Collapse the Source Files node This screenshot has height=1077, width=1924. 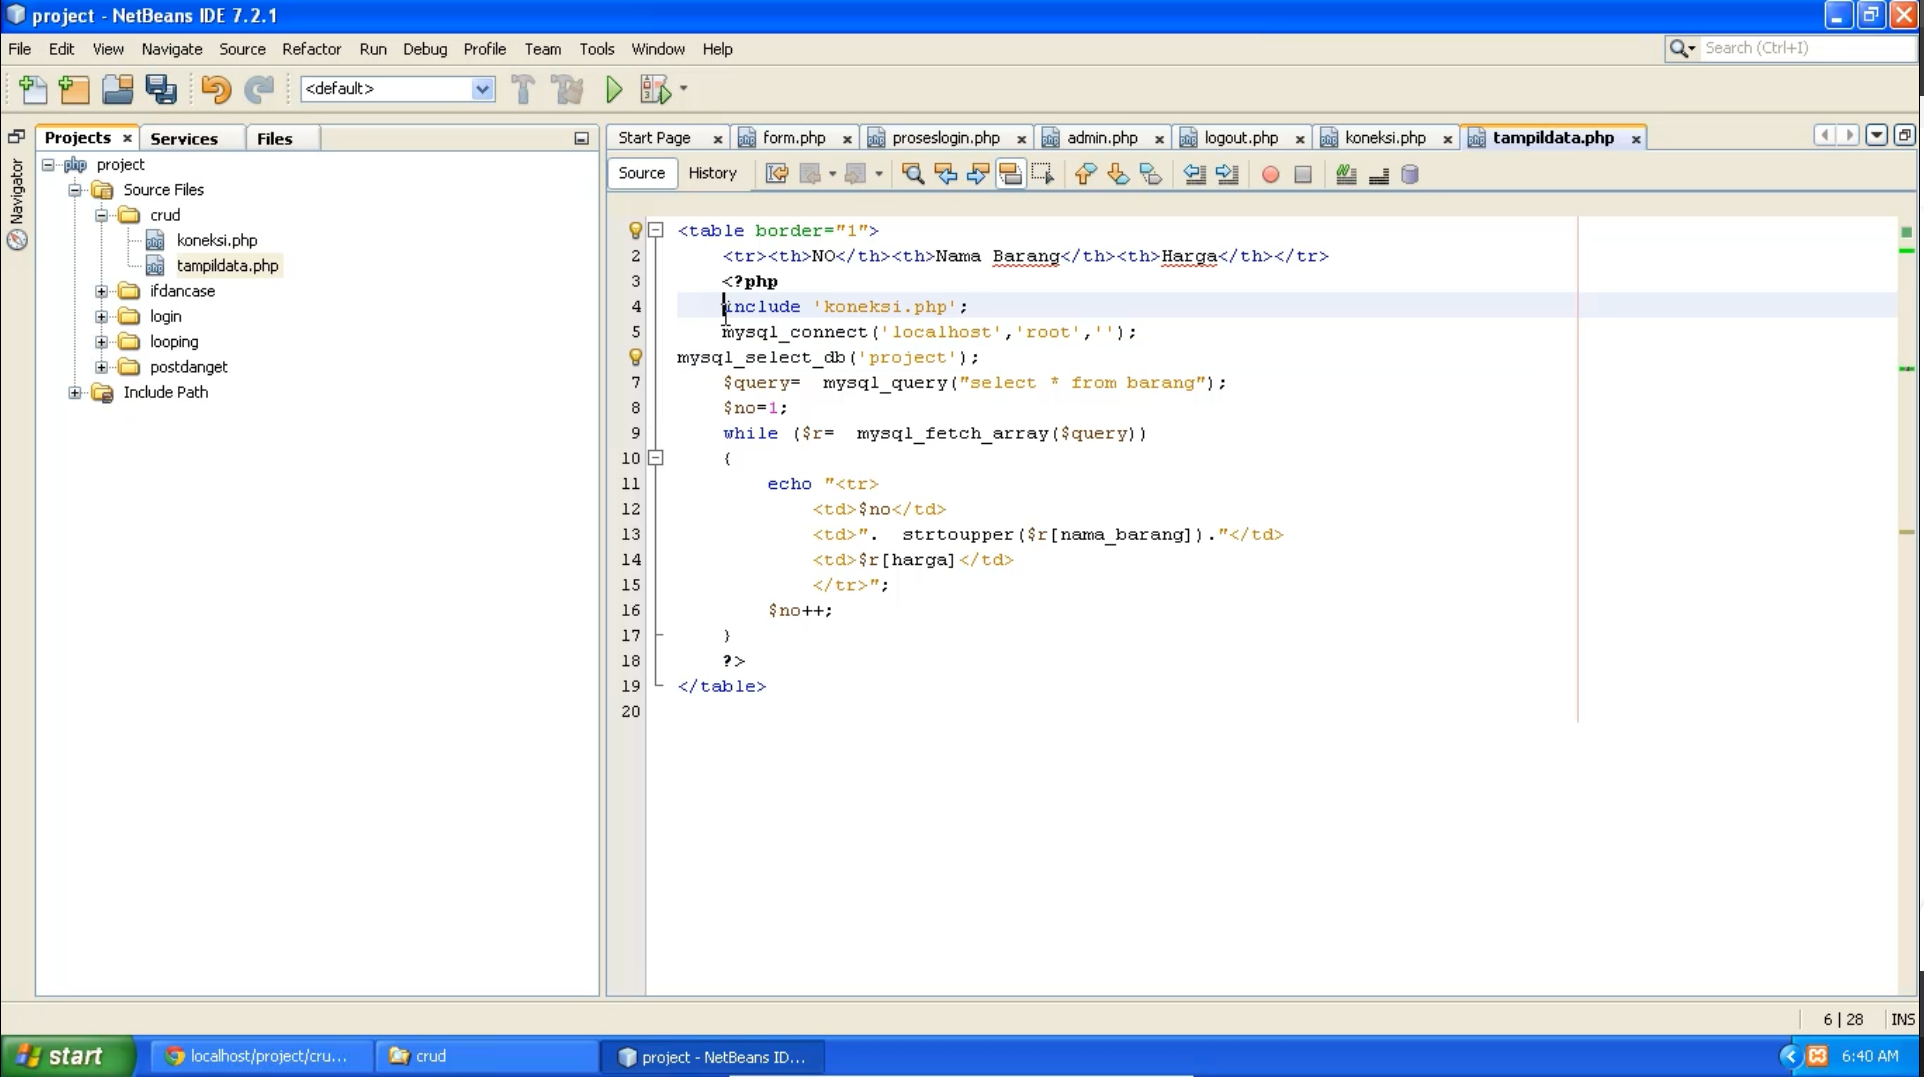pyautogui.click(x=75, y=189)
